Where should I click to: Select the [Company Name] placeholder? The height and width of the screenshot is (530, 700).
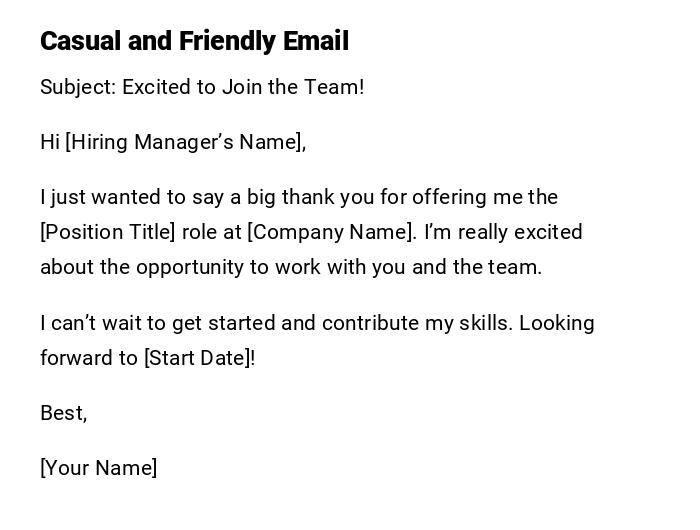coord(330,232)
